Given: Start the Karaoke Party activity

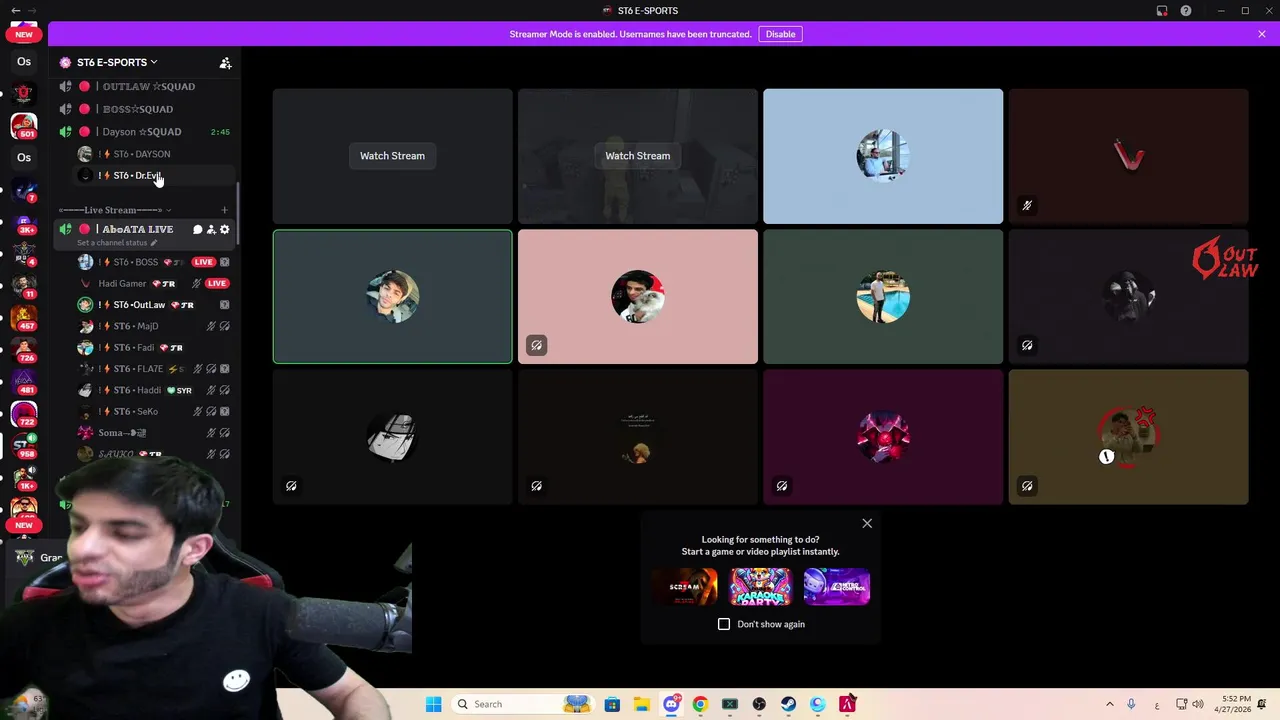Looking at the screenshot, I should (761, 587).
